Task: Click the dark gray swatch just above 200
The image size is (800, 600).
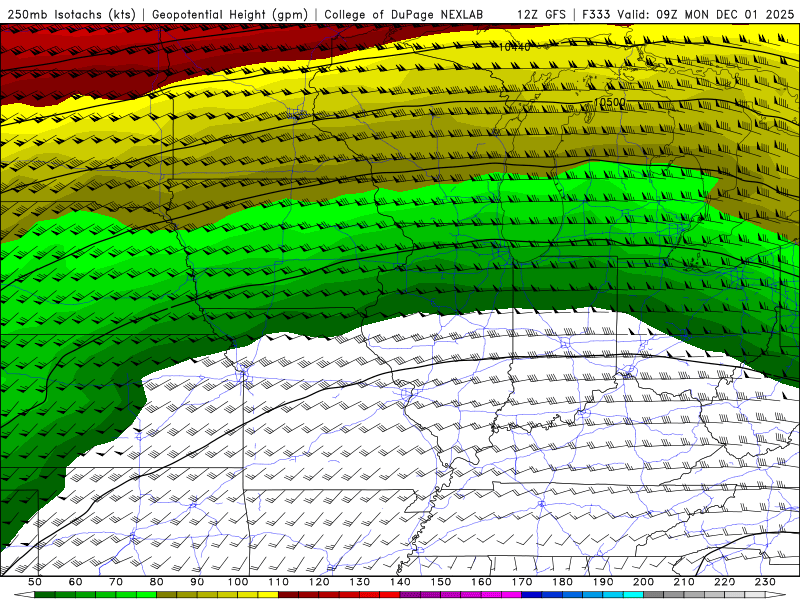Action: tap(654, 595)
